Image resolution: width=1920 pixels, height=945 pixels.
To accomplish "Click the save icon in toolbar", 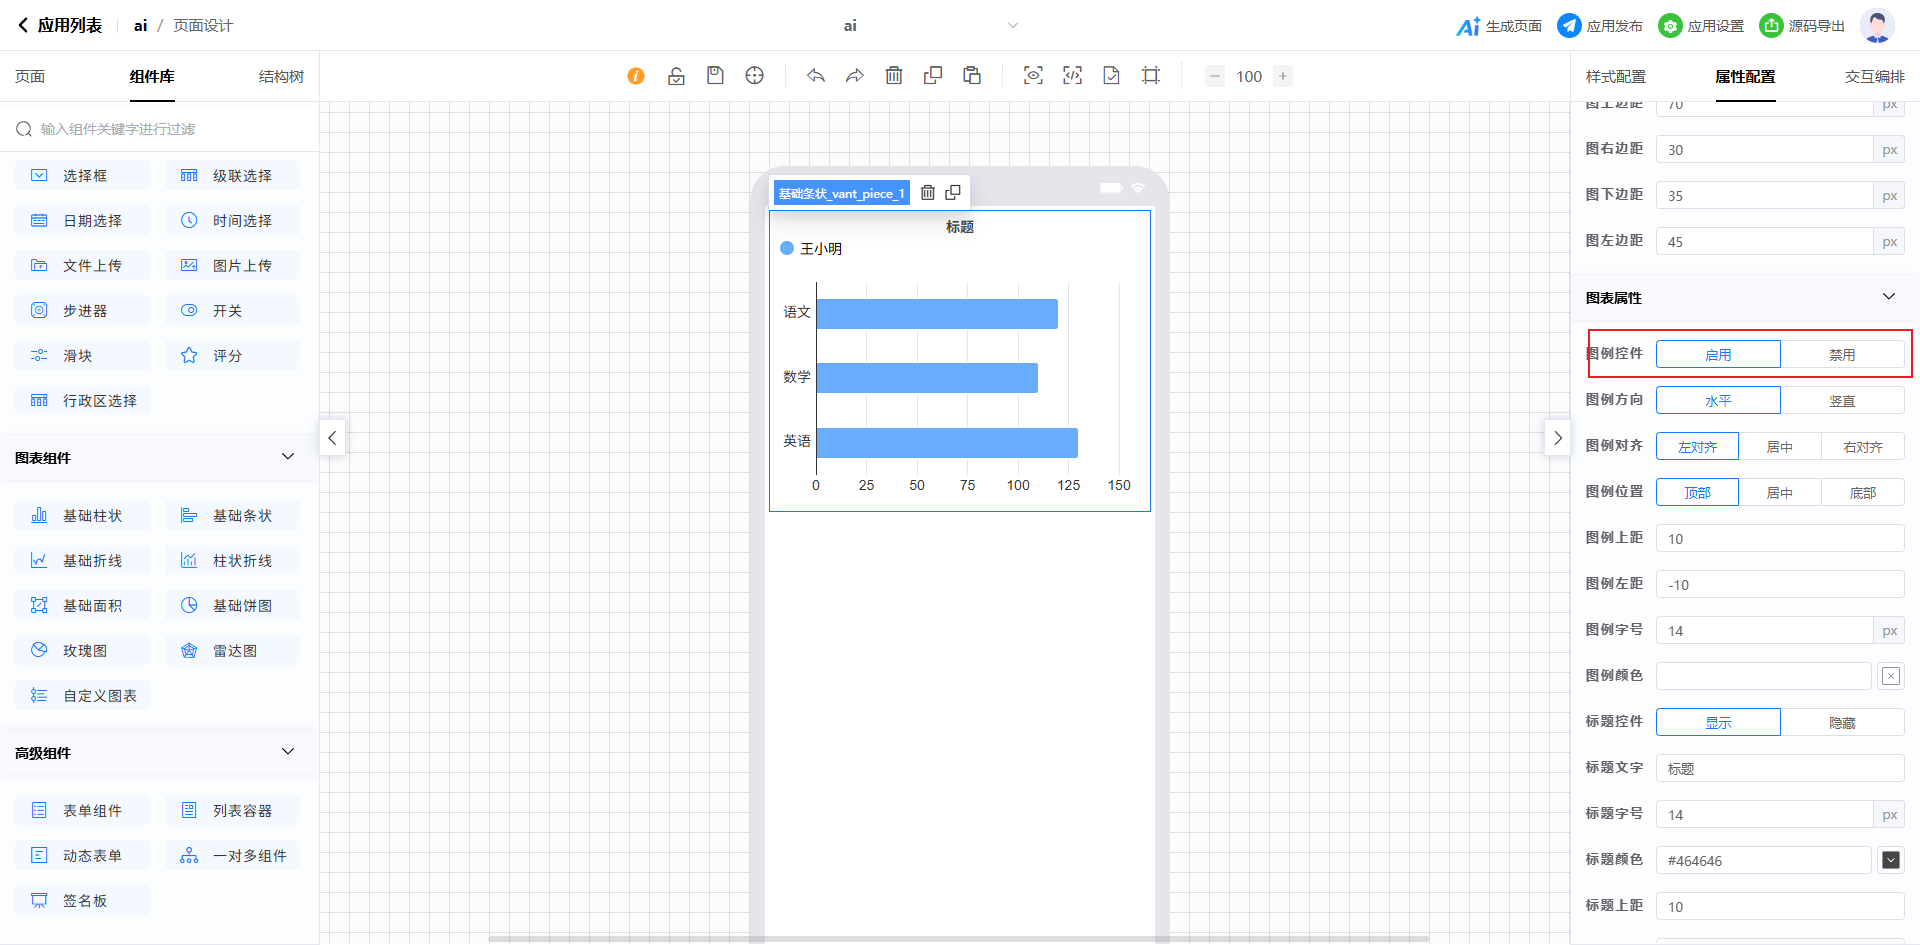I will tap(715, 76).
